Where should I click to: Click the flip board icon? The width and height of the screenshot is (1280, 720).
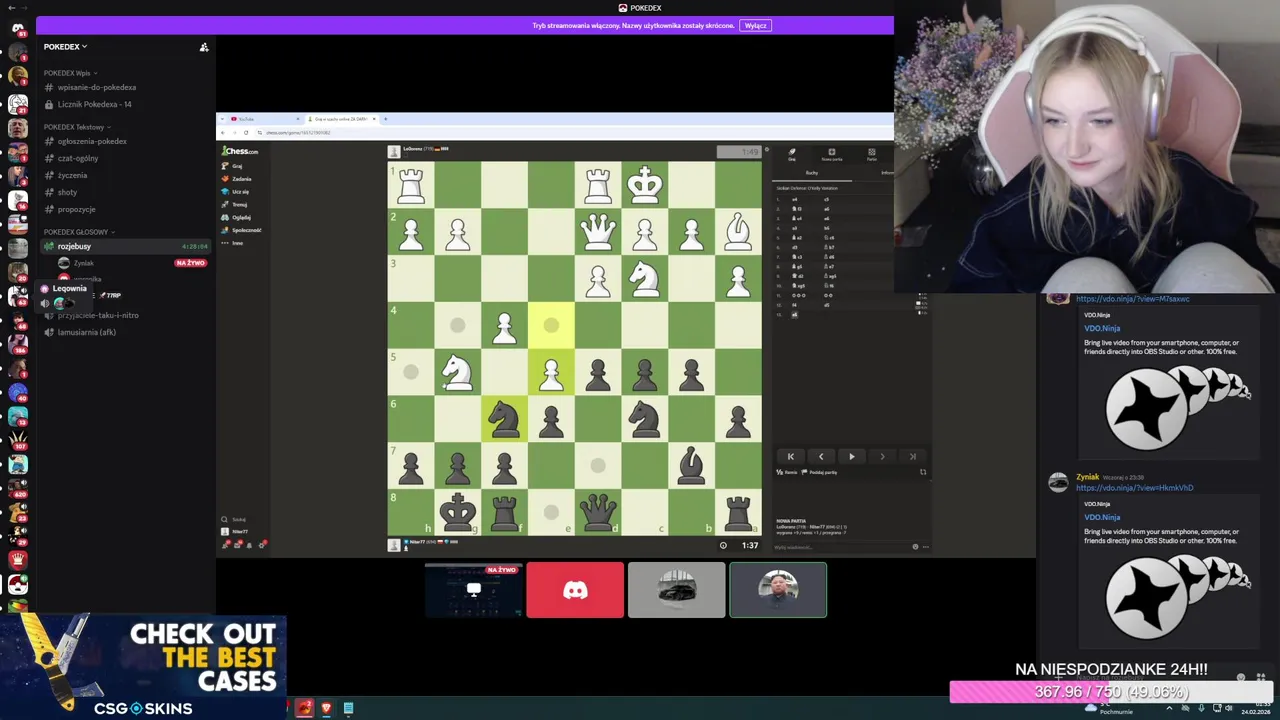923,472
